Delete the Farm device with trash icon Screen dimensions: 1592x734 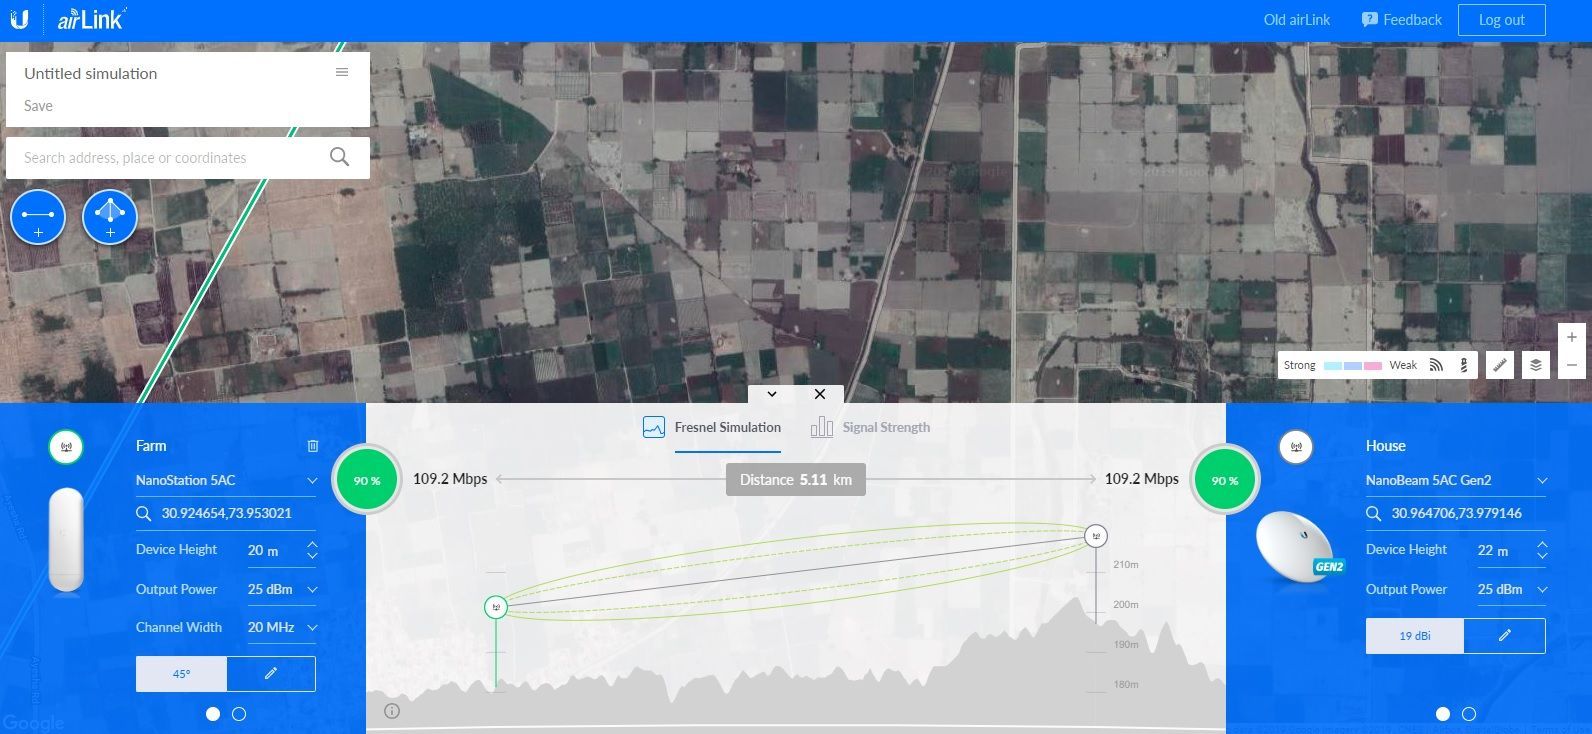312,446
